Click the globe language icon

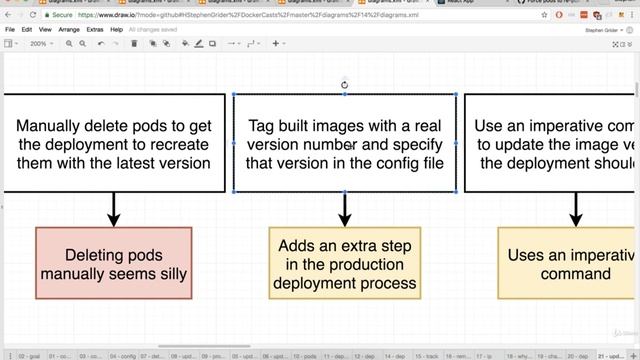click(x=630, y=30)
